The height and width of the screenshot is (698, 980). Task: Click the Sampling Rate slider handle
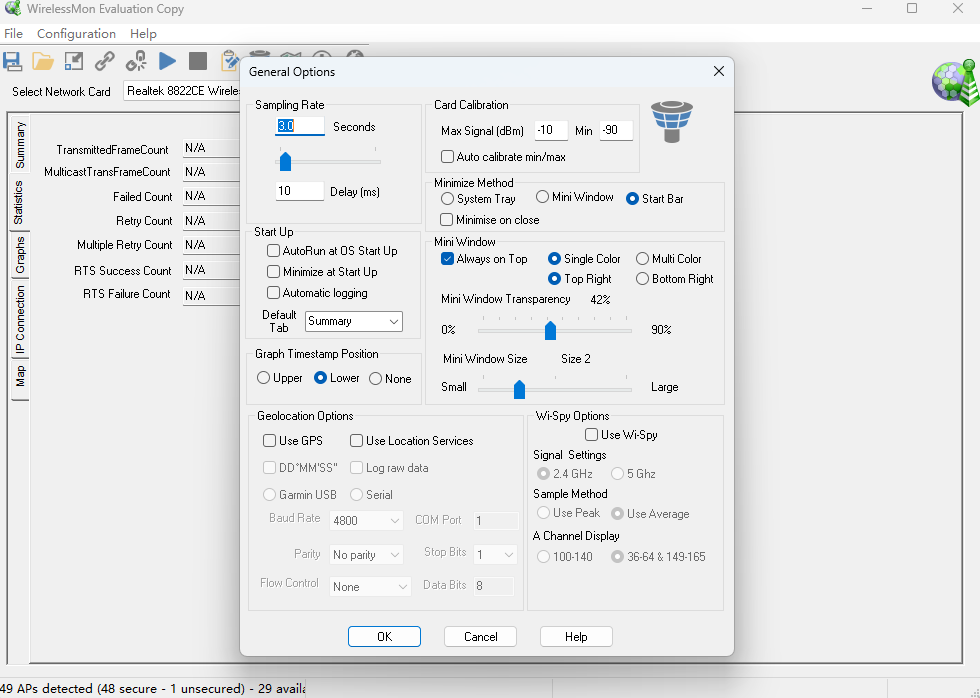pyautogui.click(x=285, y=161)
